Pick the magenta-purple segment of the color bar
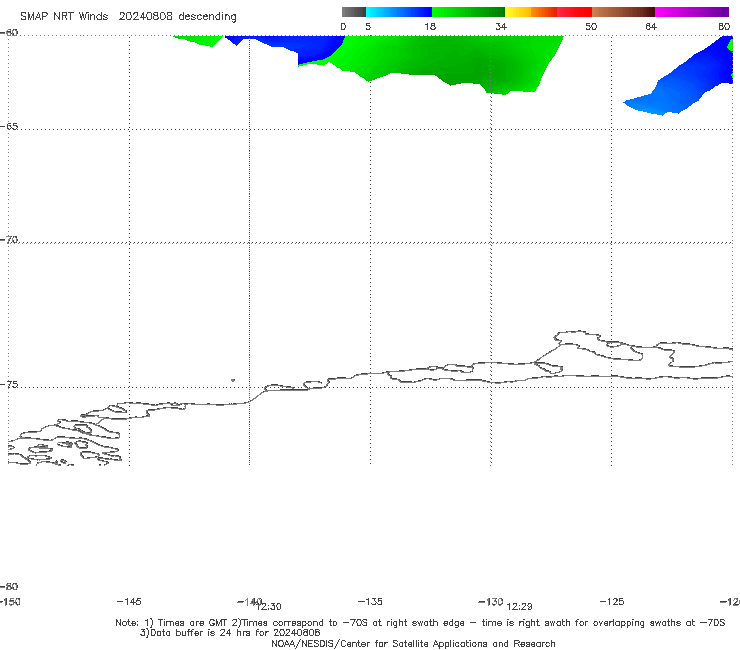Viewport: 740px width, 650px height. tap(692, 12)
